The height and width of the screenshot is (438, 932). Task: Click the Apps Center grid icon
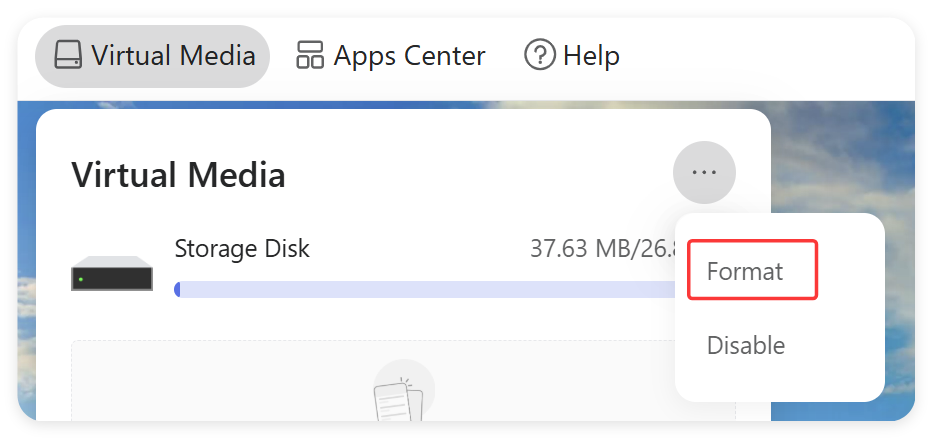(310, 55)
